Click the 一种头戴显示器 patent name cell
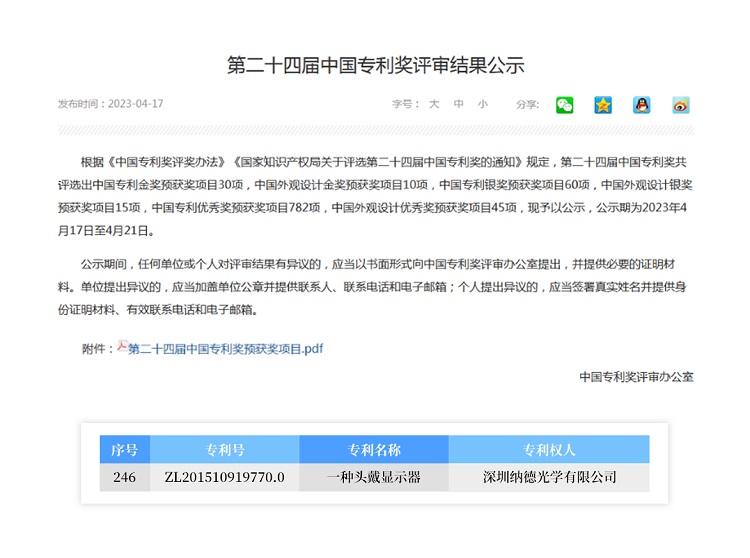Image resolution: width=750 pixels, height=558 pixels. coord(374,478)
